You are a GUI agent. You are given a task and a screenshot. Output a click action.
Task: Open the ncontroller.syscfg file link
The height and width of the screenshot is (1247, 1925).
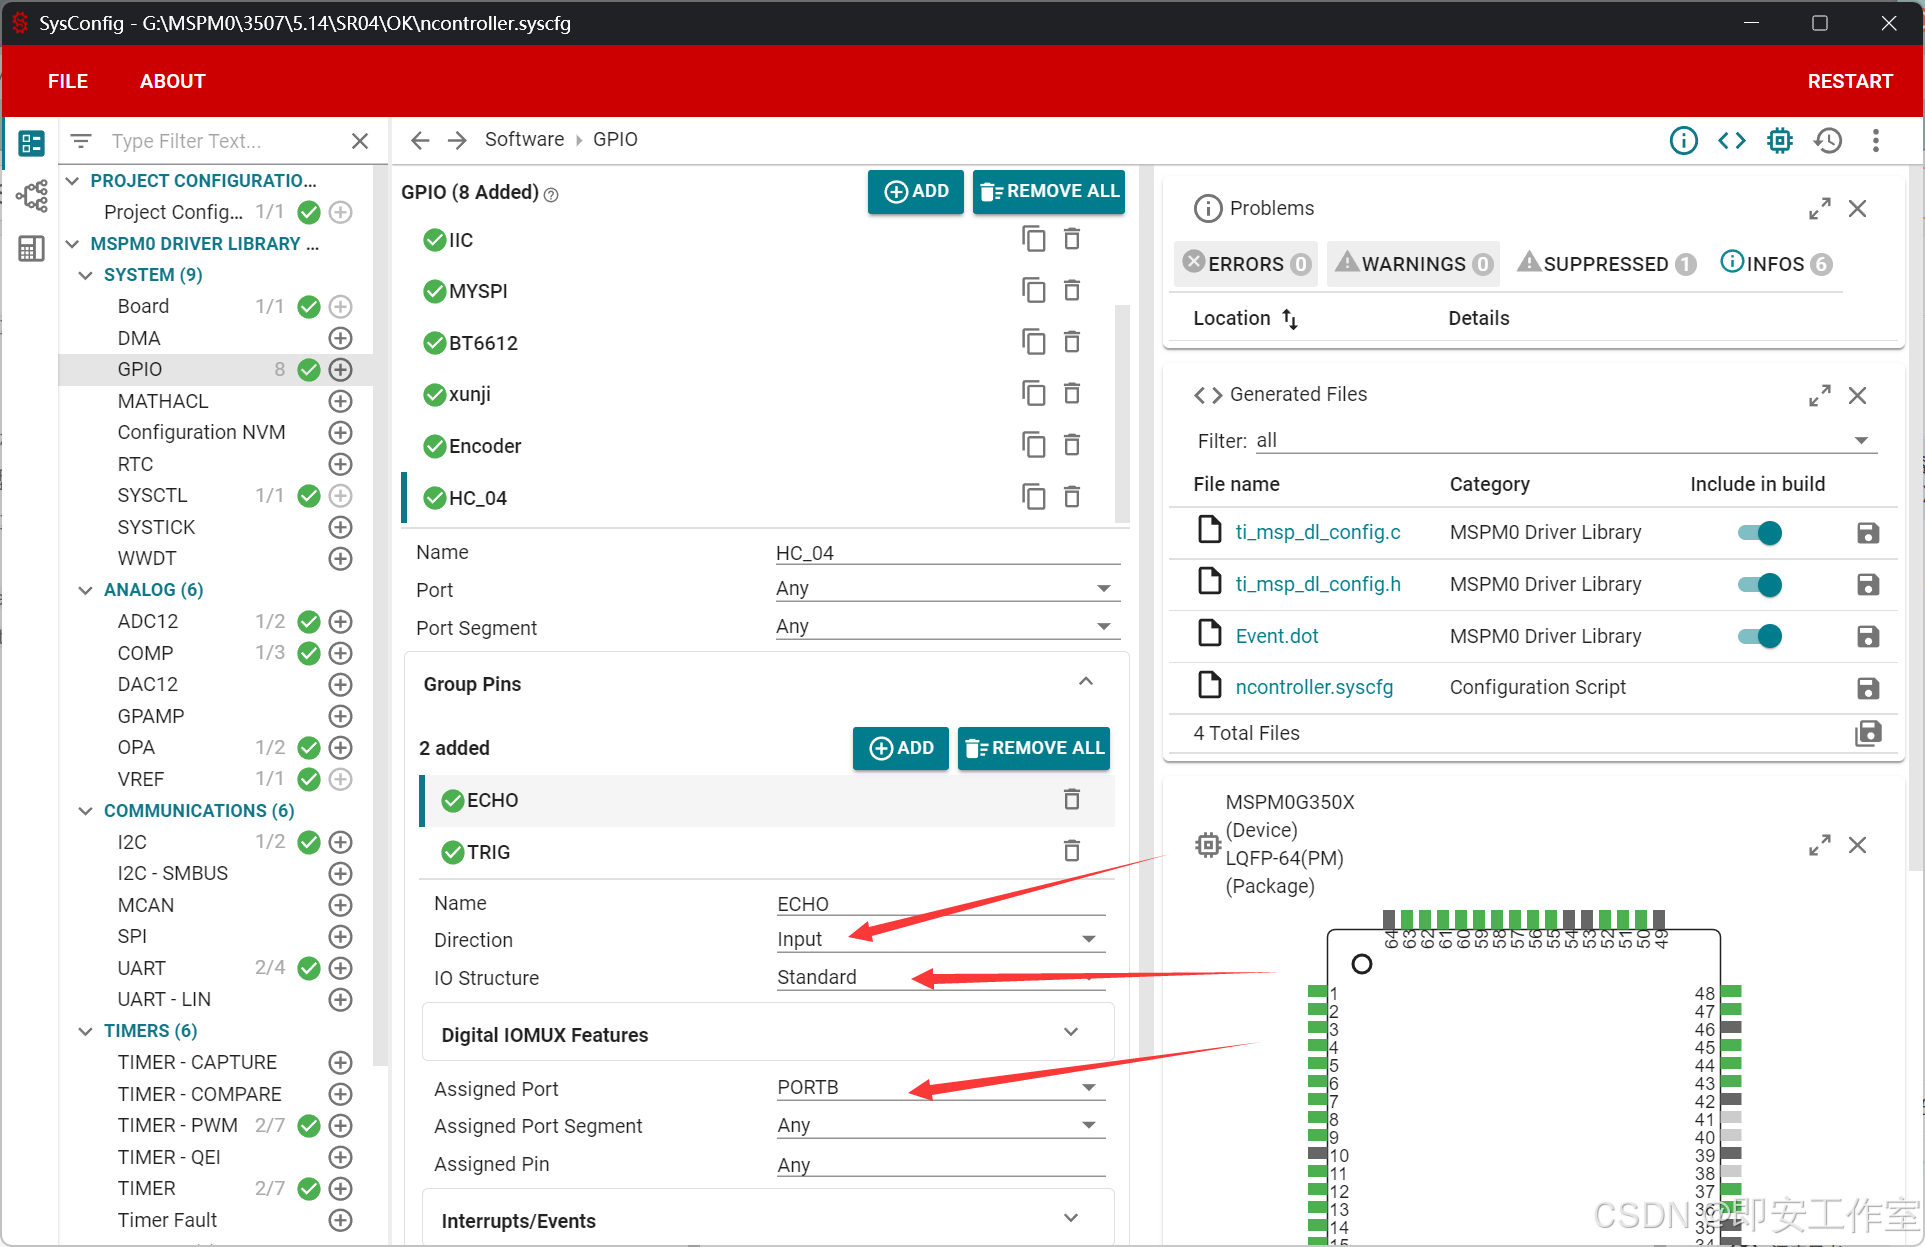pos(1313,687)
